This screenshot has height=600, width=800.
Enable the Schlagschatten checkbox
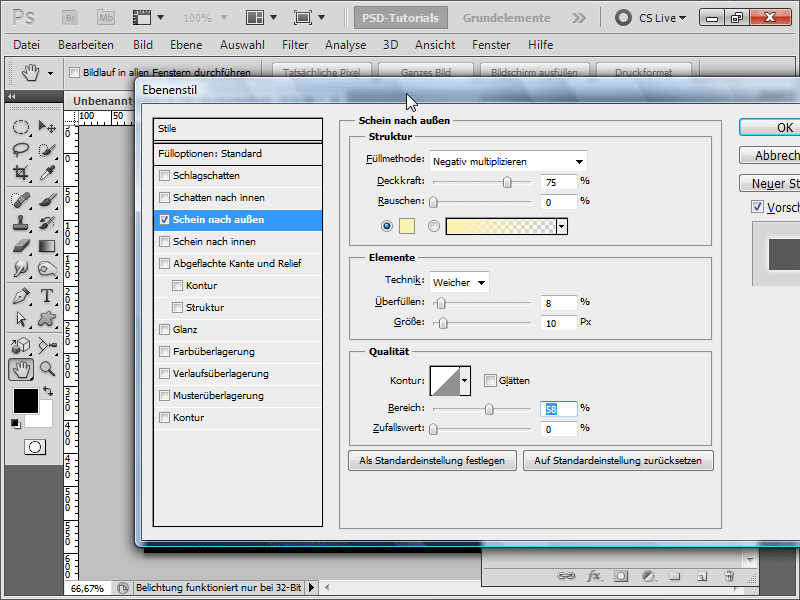coord(164,176)
